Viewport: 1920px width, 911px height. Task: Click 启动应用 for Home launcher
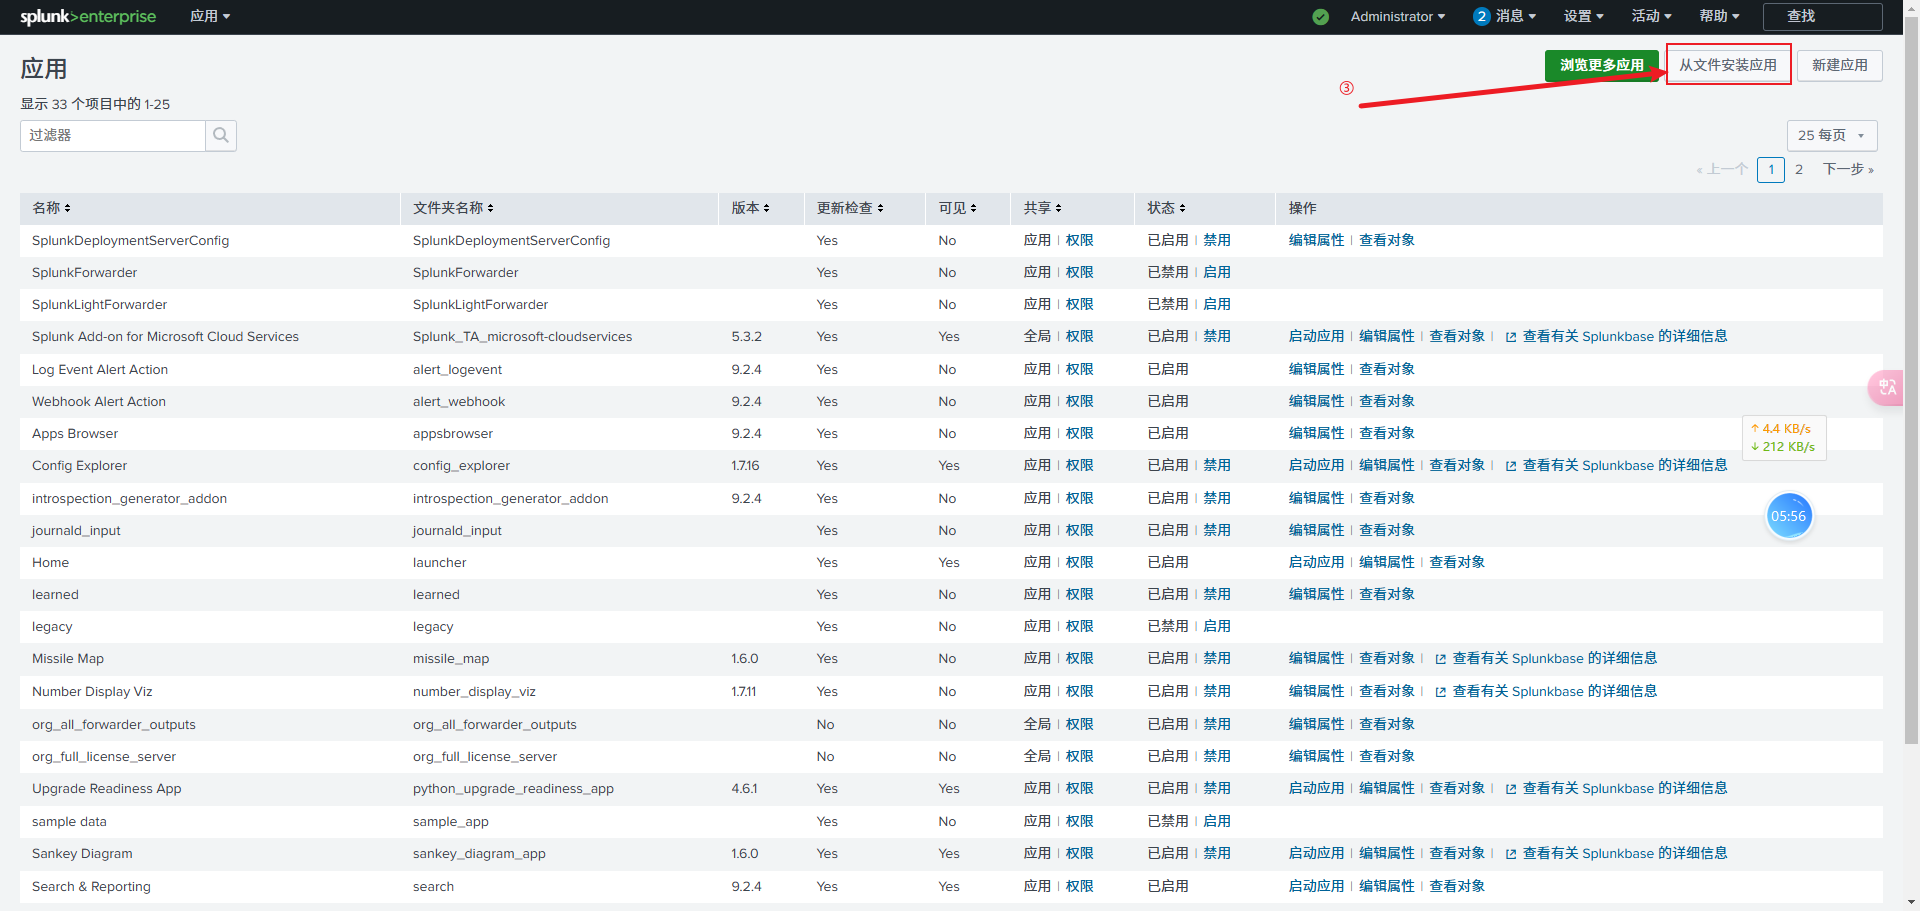(1316, 563)
